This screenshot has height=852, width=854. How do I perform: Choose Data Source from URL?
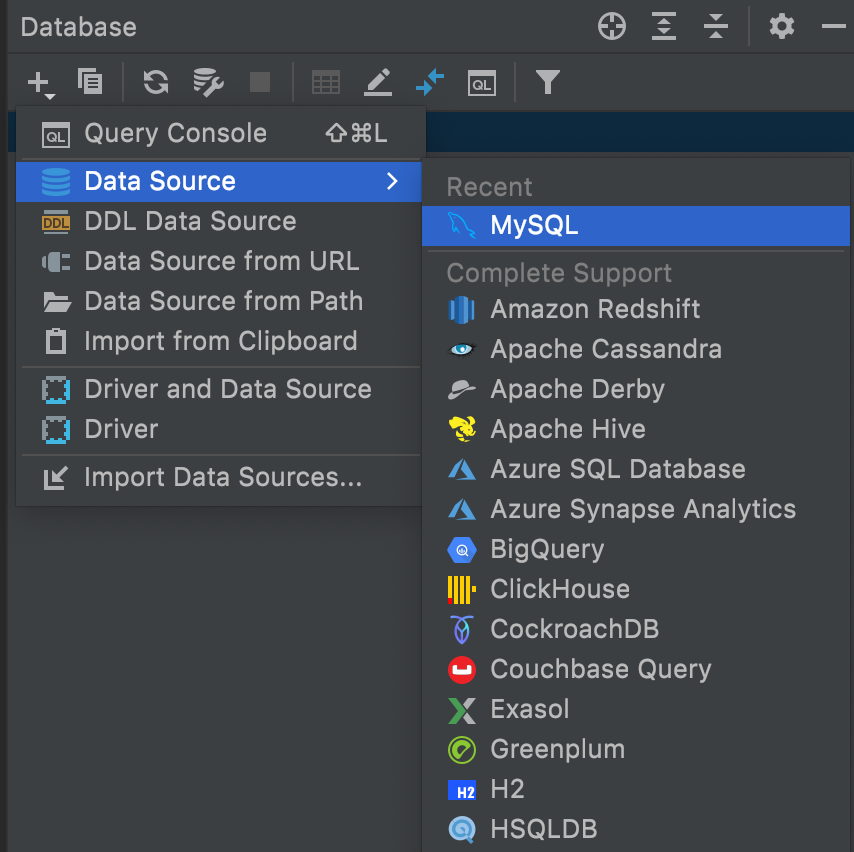point(218,261)
